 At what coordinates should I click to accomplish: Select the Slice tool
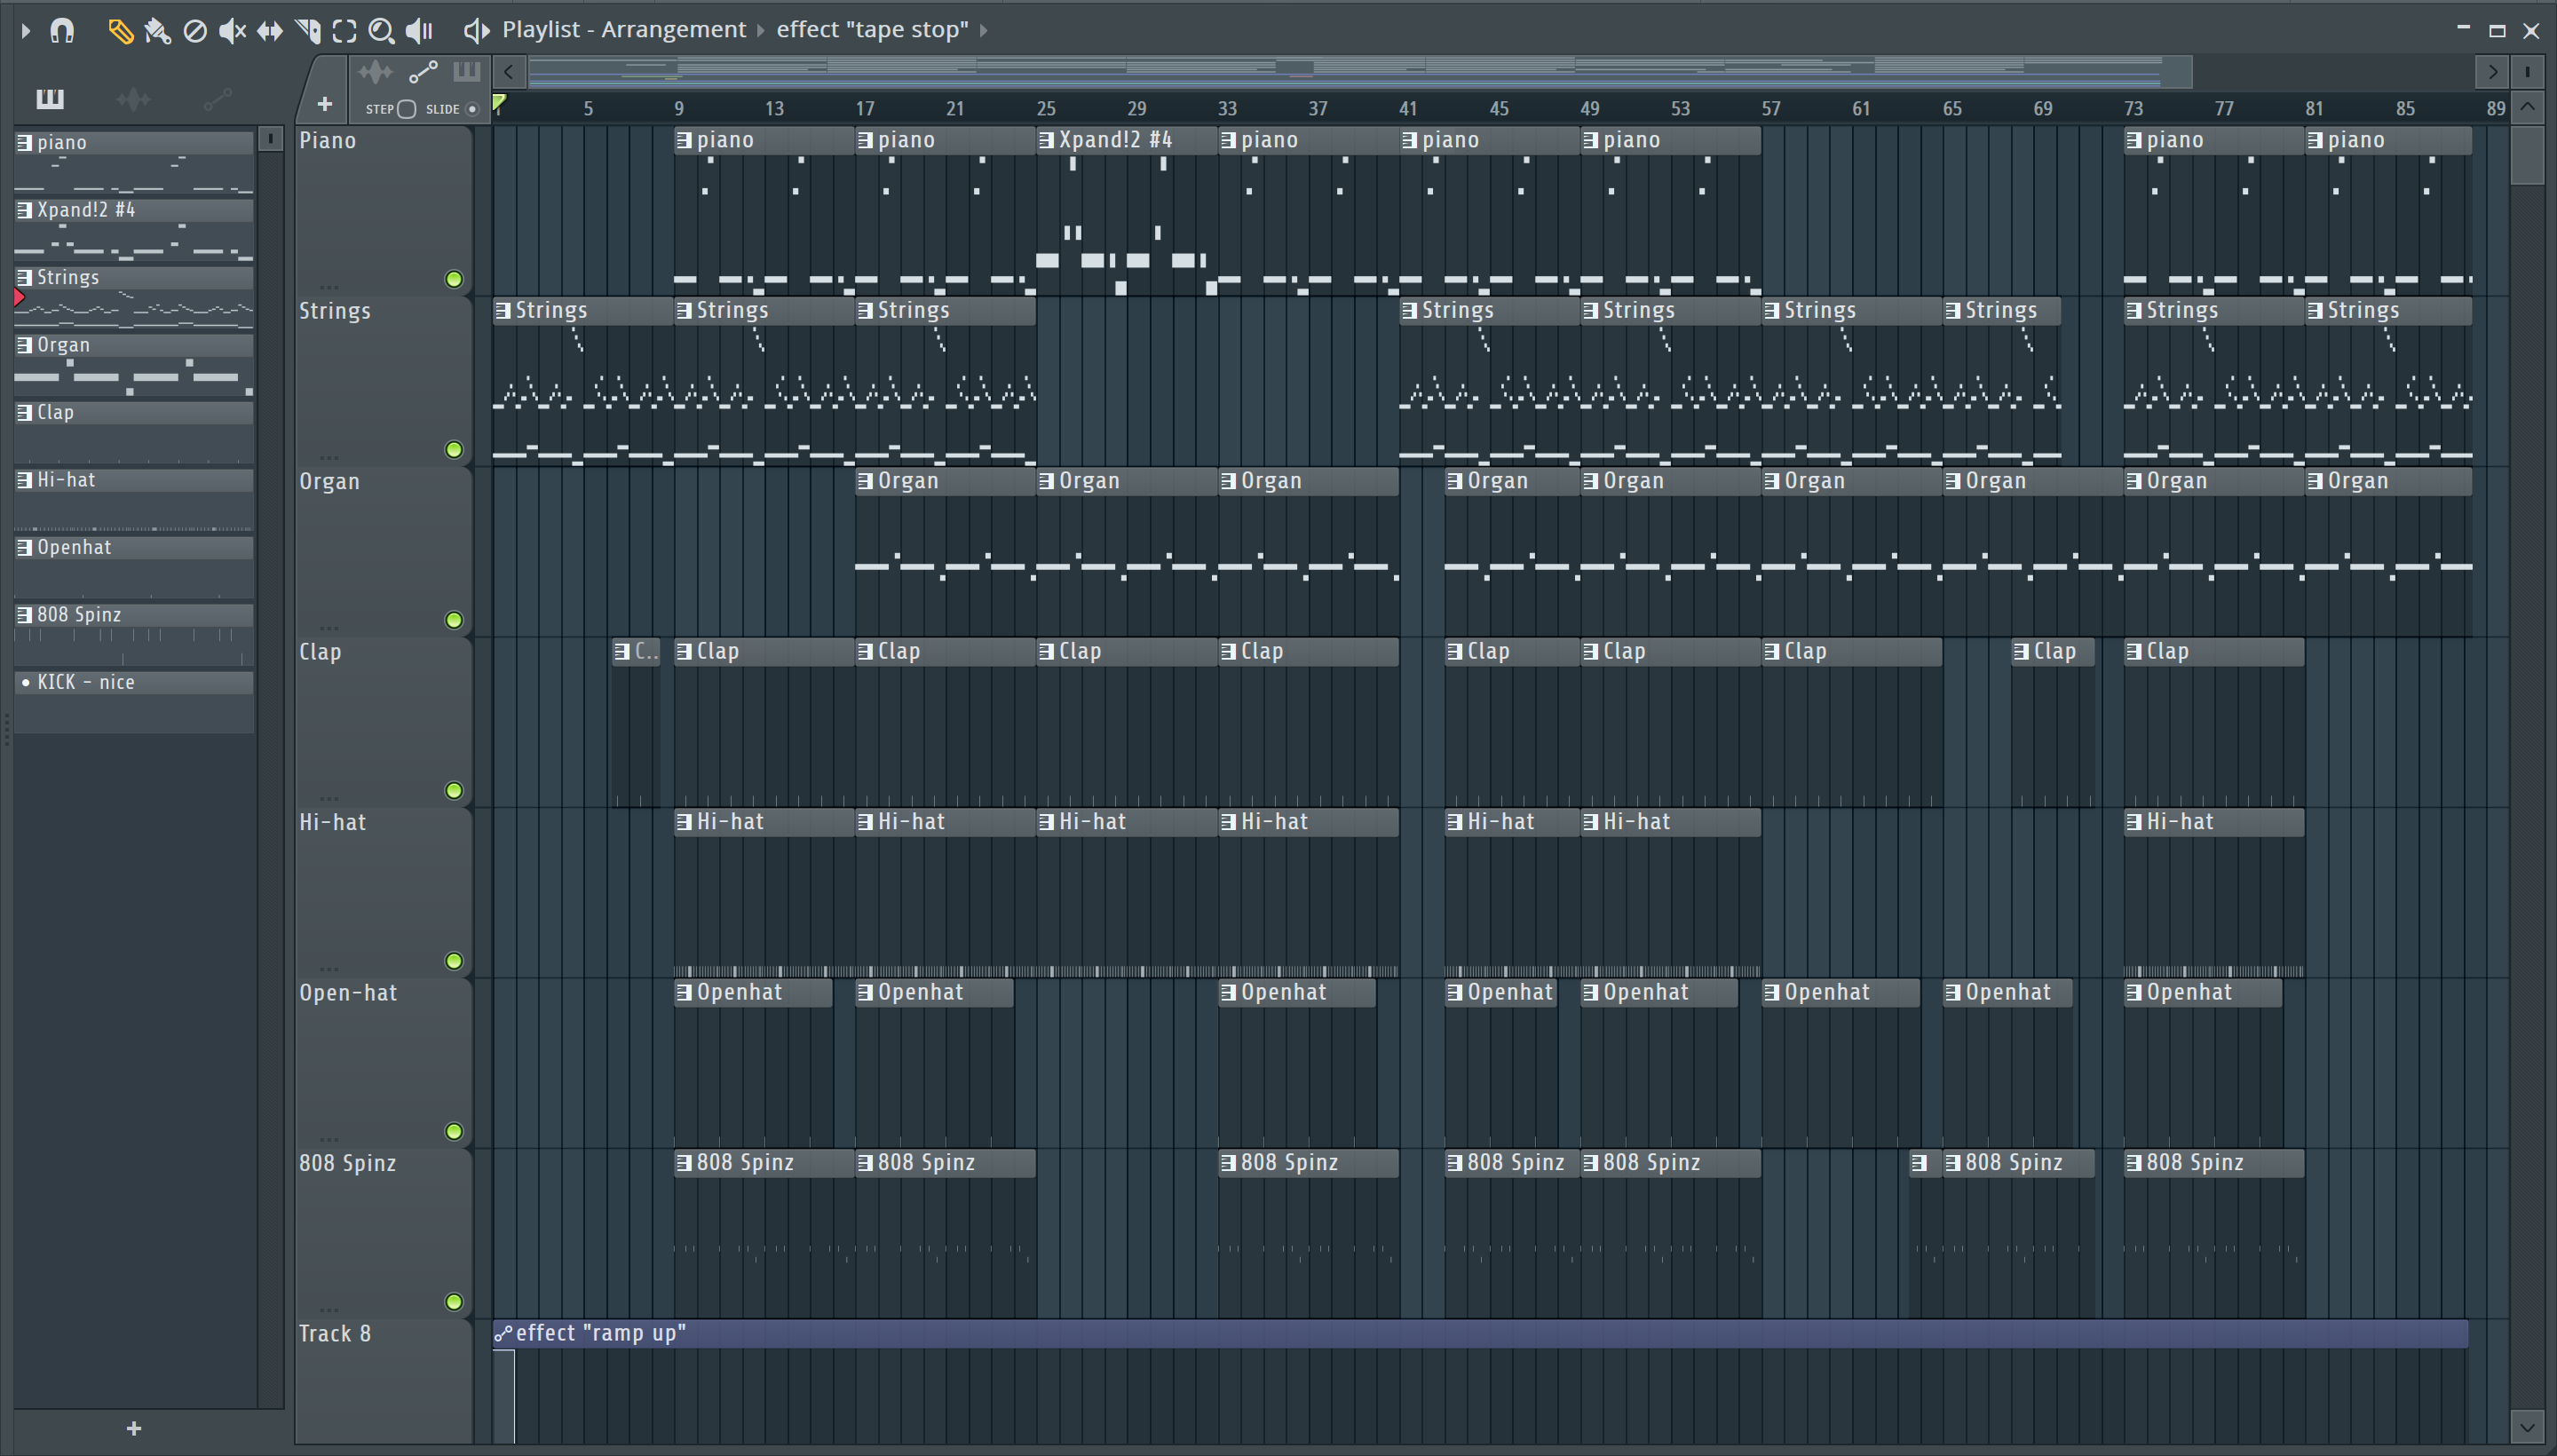308,31
